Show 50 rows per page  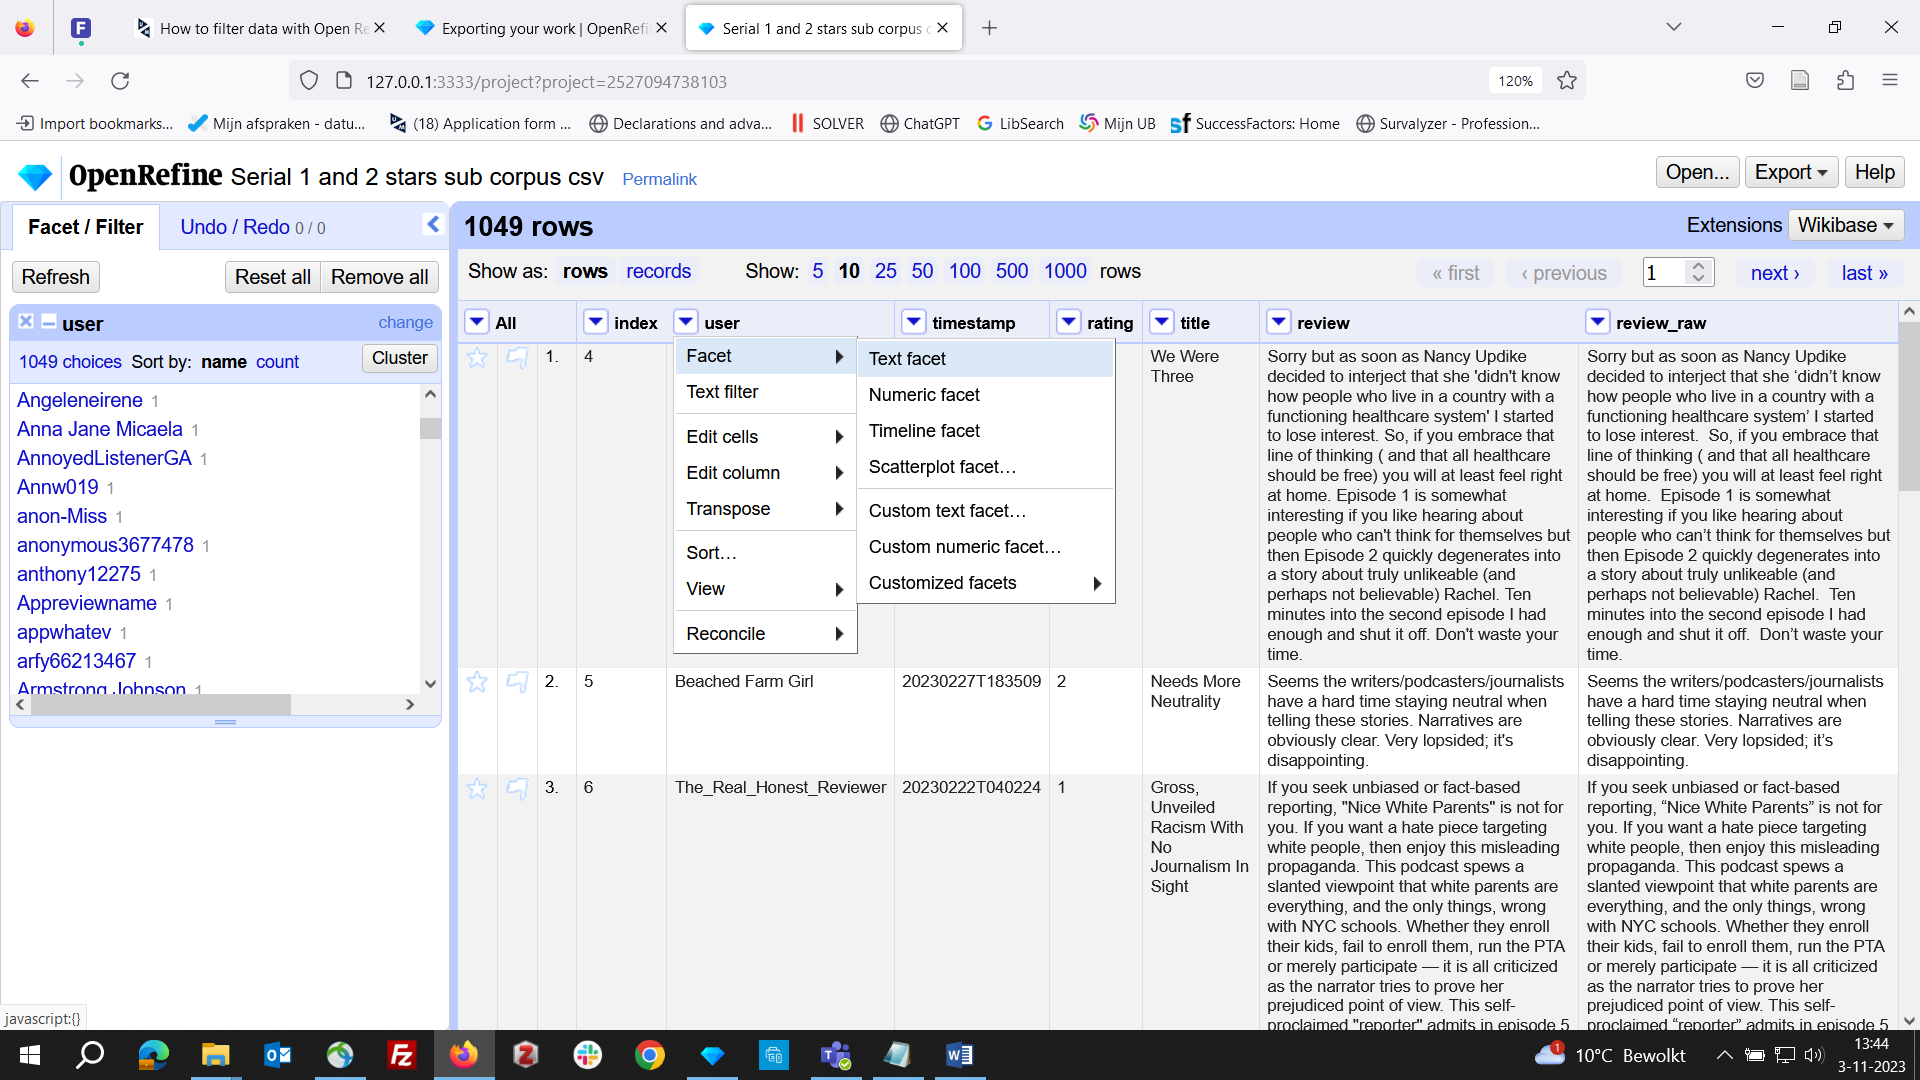pyautogui.click(x=922, y=271)
